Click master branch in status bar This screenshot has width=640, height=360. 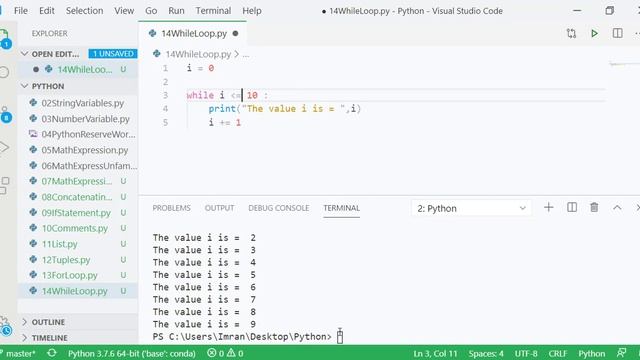[20, 353]
